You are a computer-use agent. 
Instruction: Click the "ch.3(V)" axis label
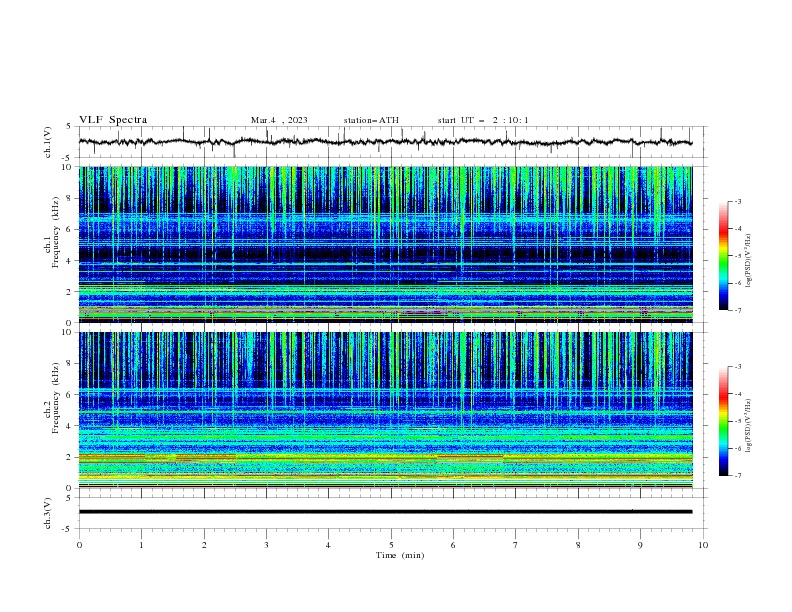(x=48, y=513)
